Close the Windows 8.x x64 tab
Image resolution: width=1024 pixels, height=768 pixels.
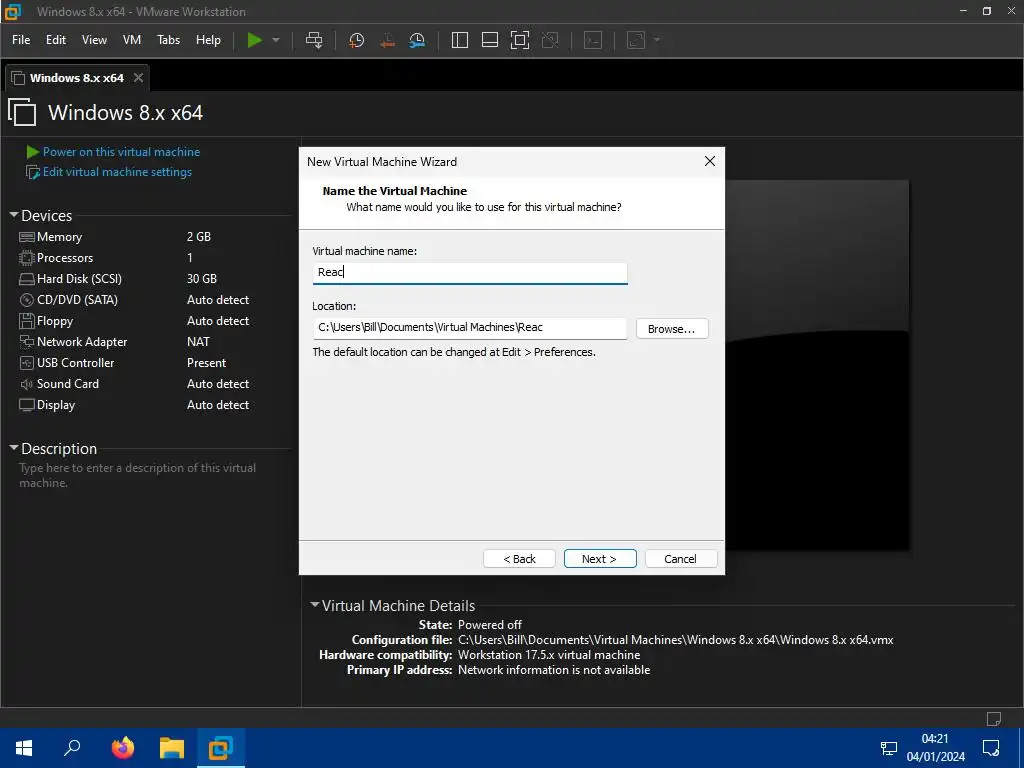(x=138, y=78)
